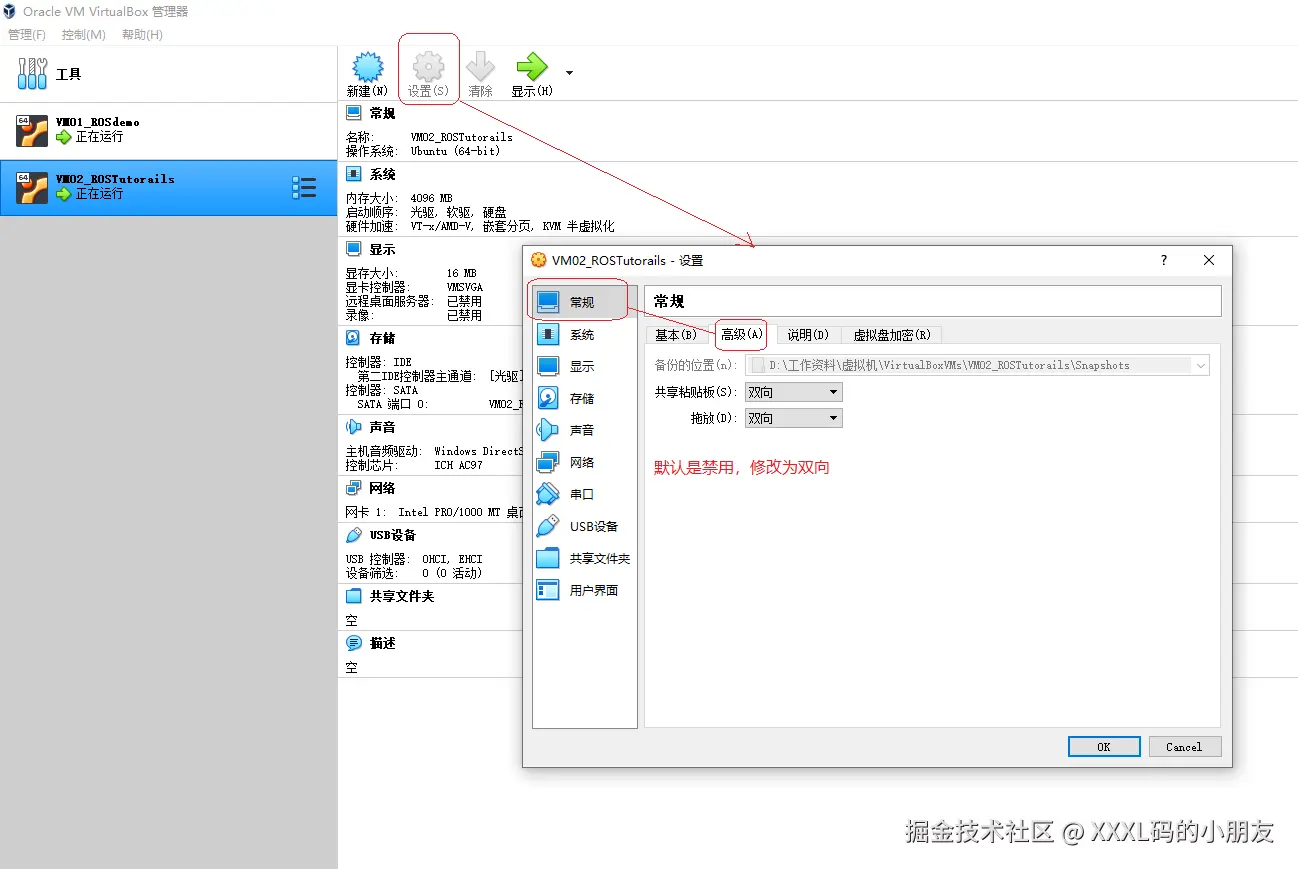Switch to the 高级(A) tab
Viewport: 1298px width, 869px height.
pos(741,334)
